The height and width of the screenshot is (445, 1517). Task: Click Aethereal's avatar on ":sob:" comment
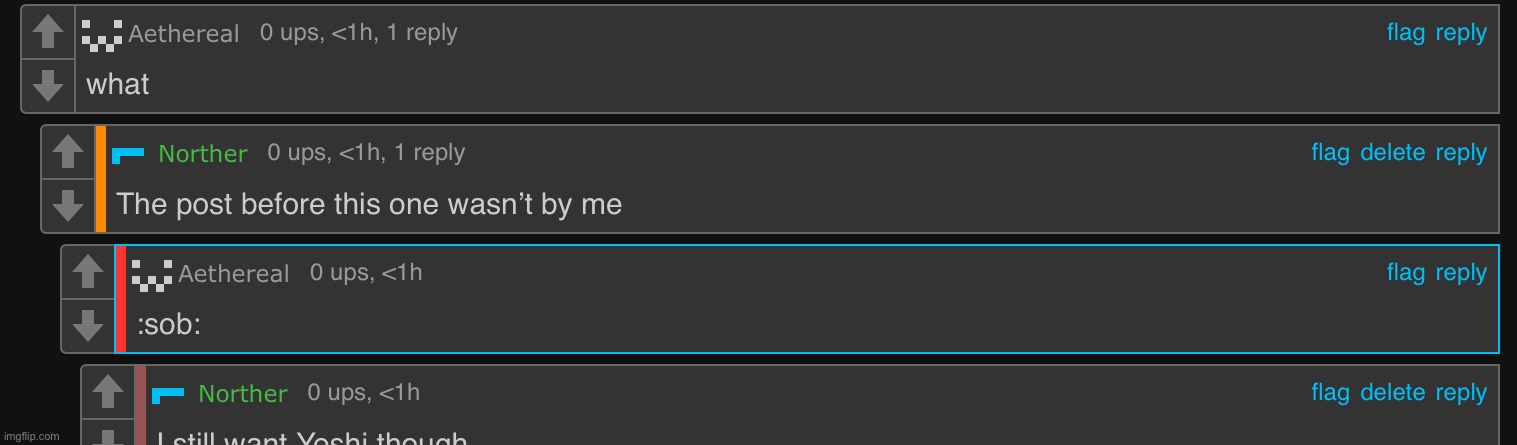coord(153,275)
